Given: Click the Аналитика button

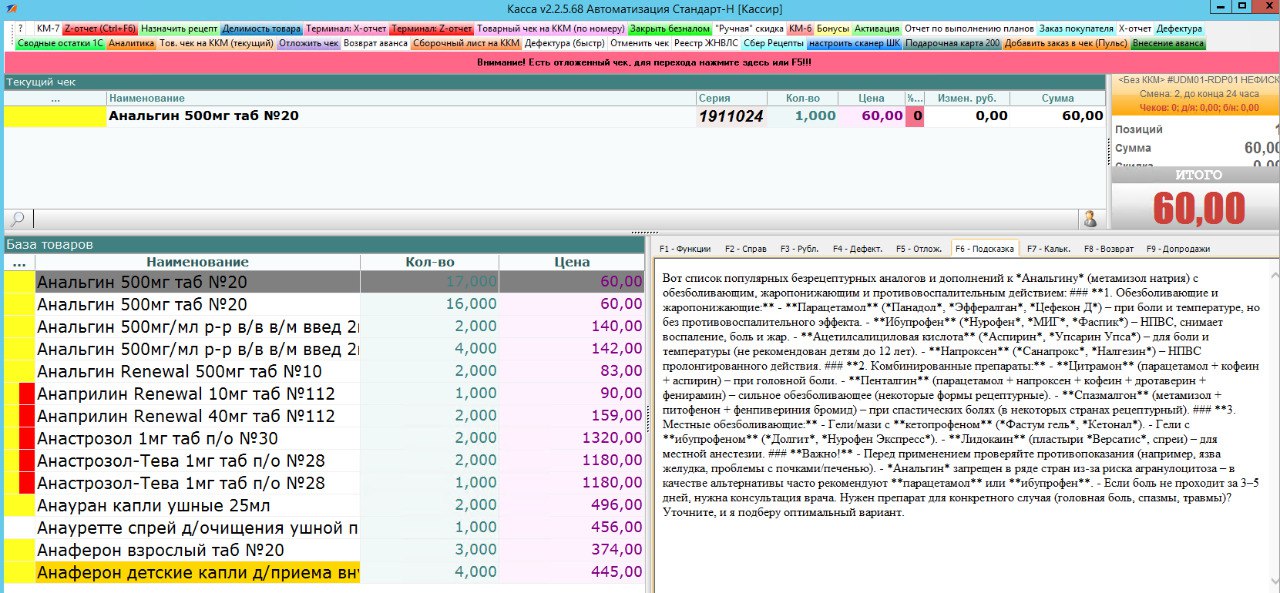Looking at the screenshot, I should 131,43.
